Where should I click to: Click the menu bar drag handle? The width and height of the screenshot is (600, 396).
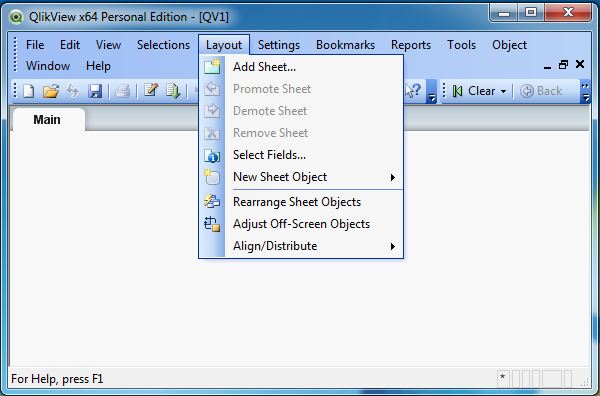15,55
